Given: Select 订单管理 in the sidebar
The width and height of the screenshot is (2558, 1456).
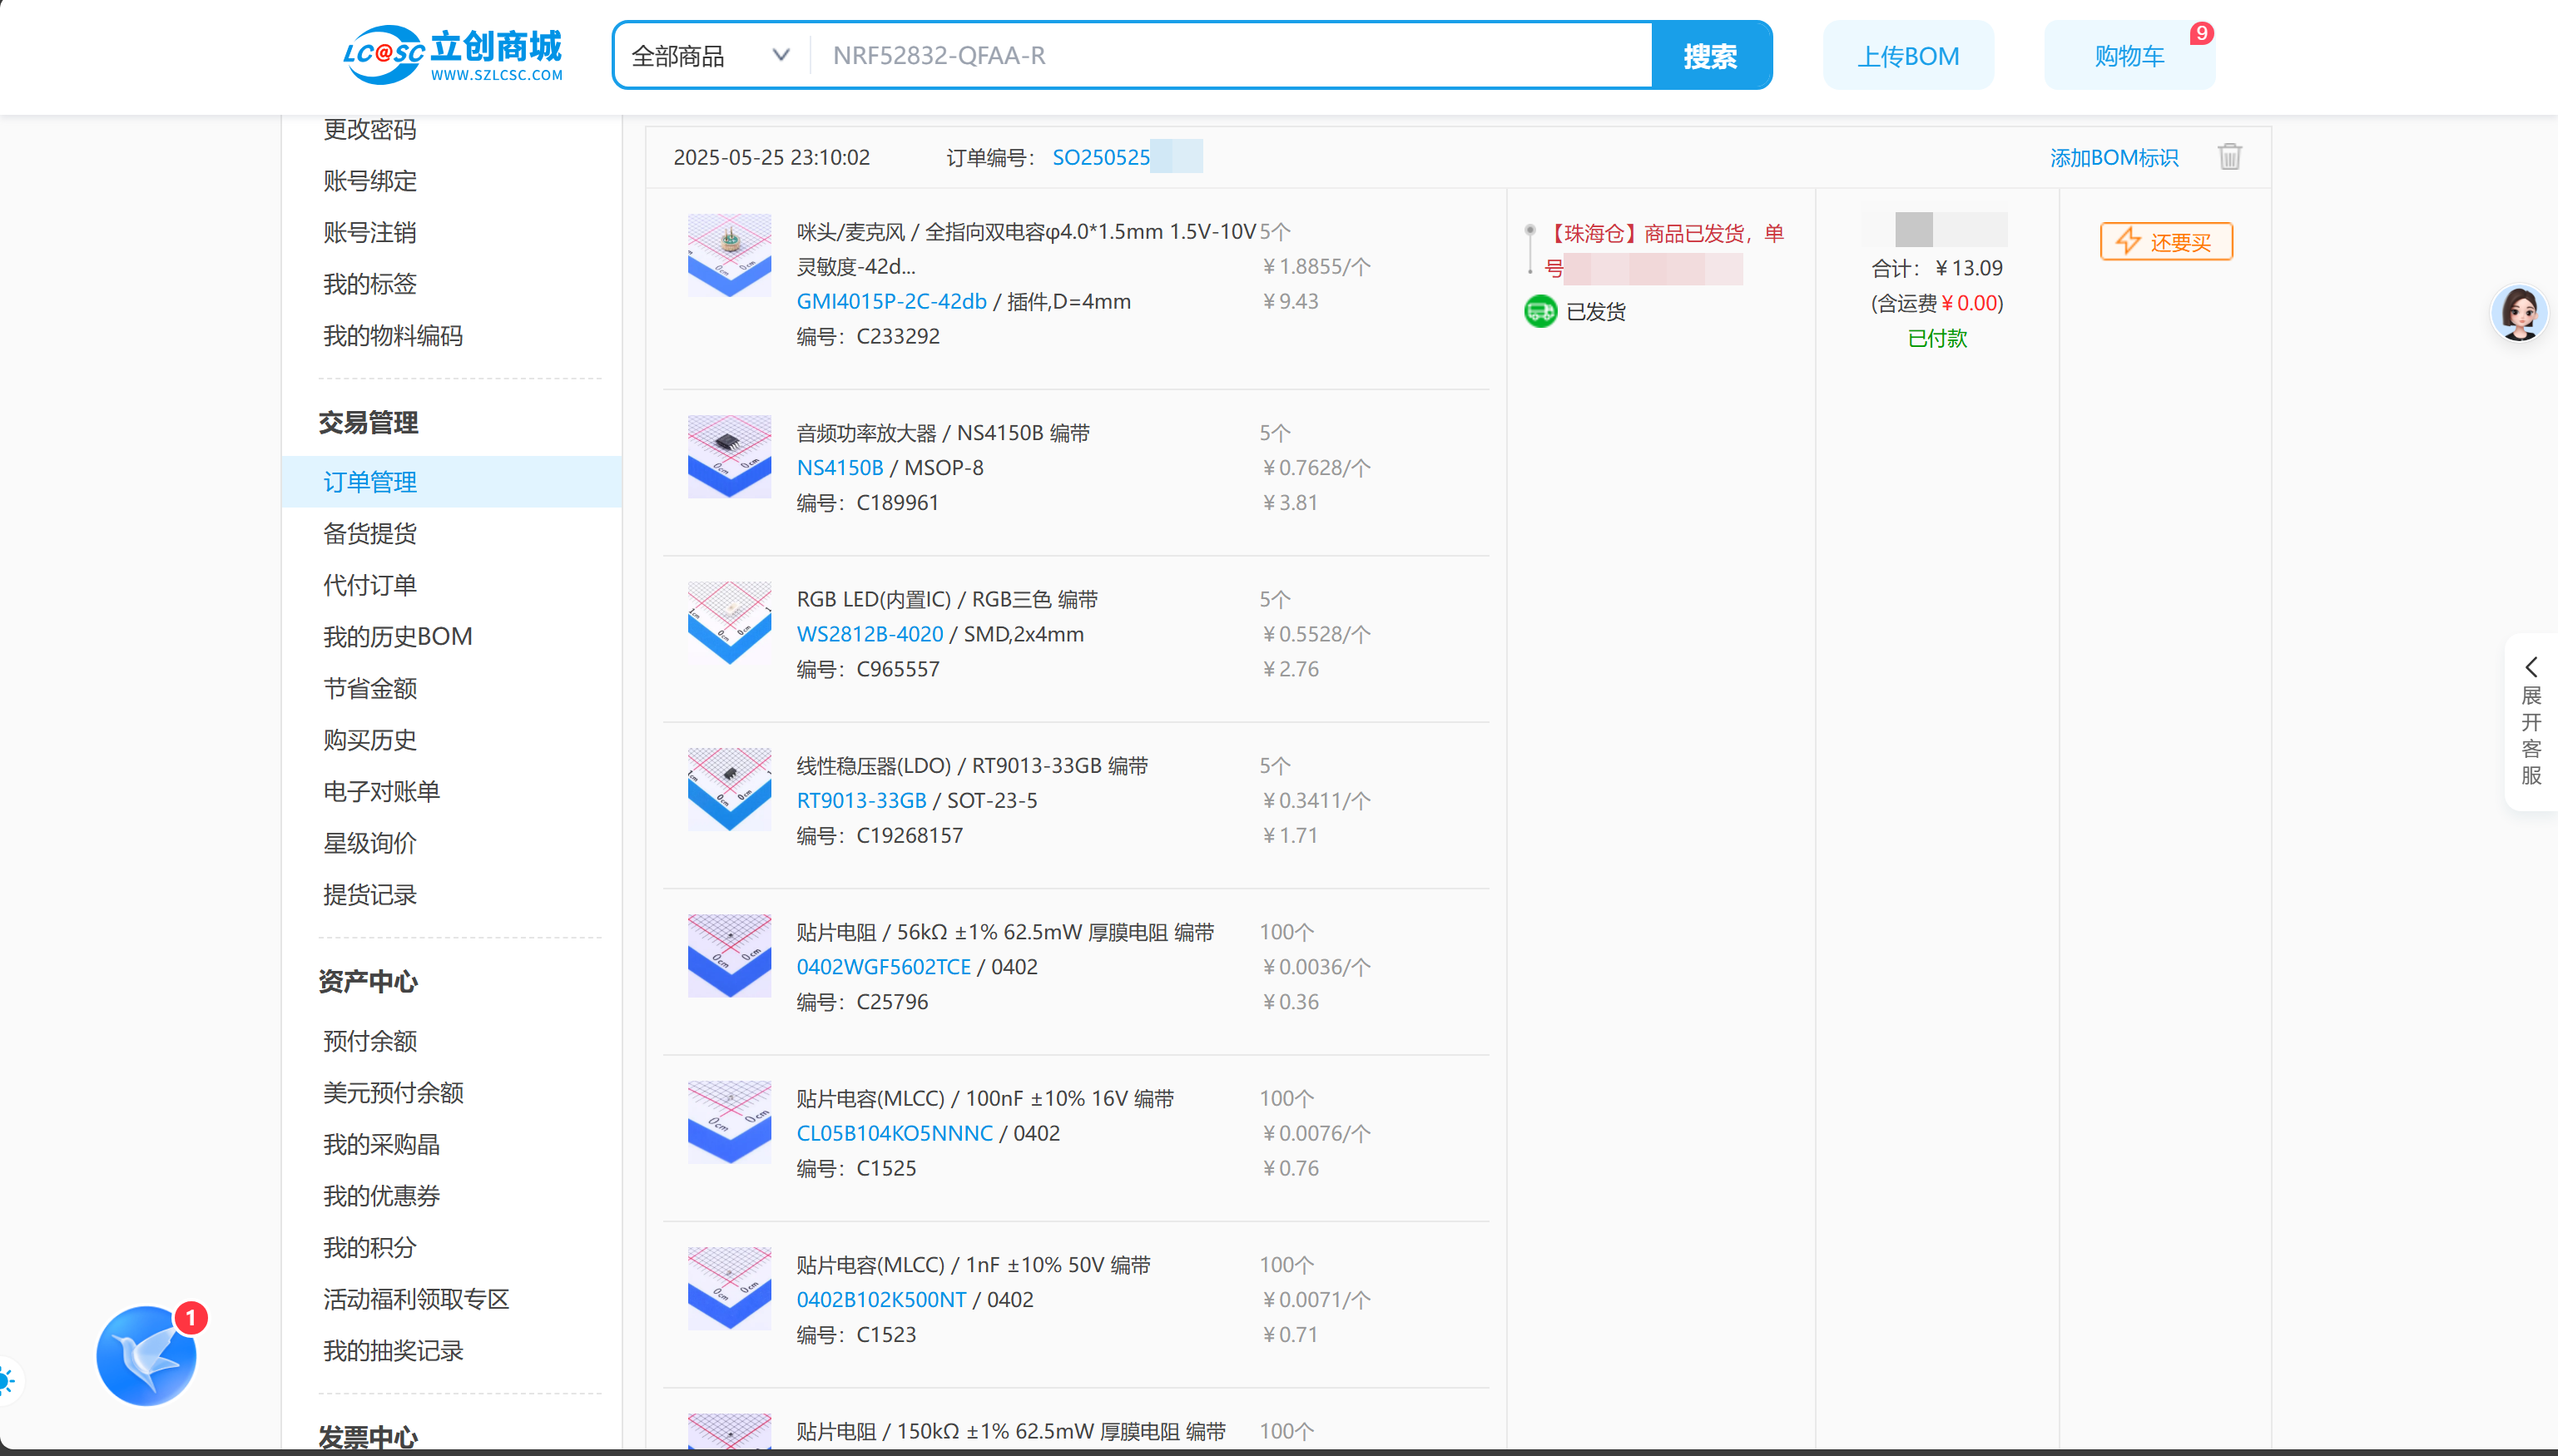Looking at the screenshot, I should [x=370, y=482].
